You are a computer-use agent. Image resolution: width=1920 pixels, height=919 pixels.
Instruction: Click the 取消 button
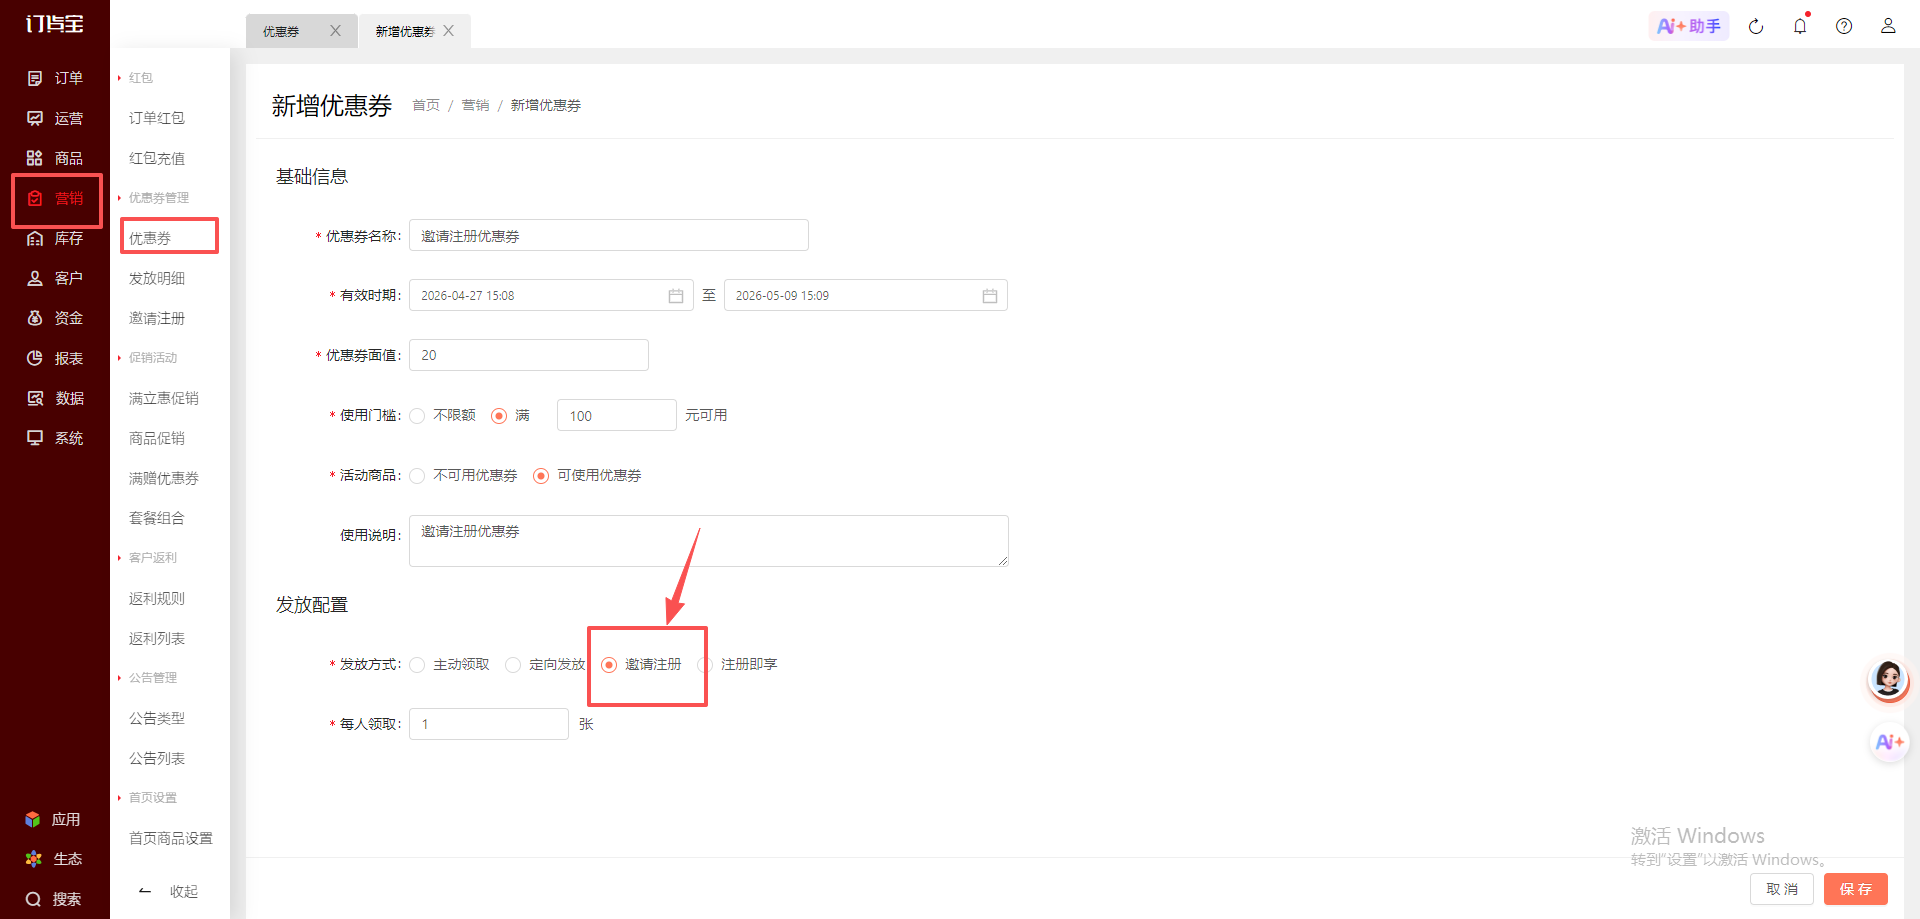pos(1782,889)
